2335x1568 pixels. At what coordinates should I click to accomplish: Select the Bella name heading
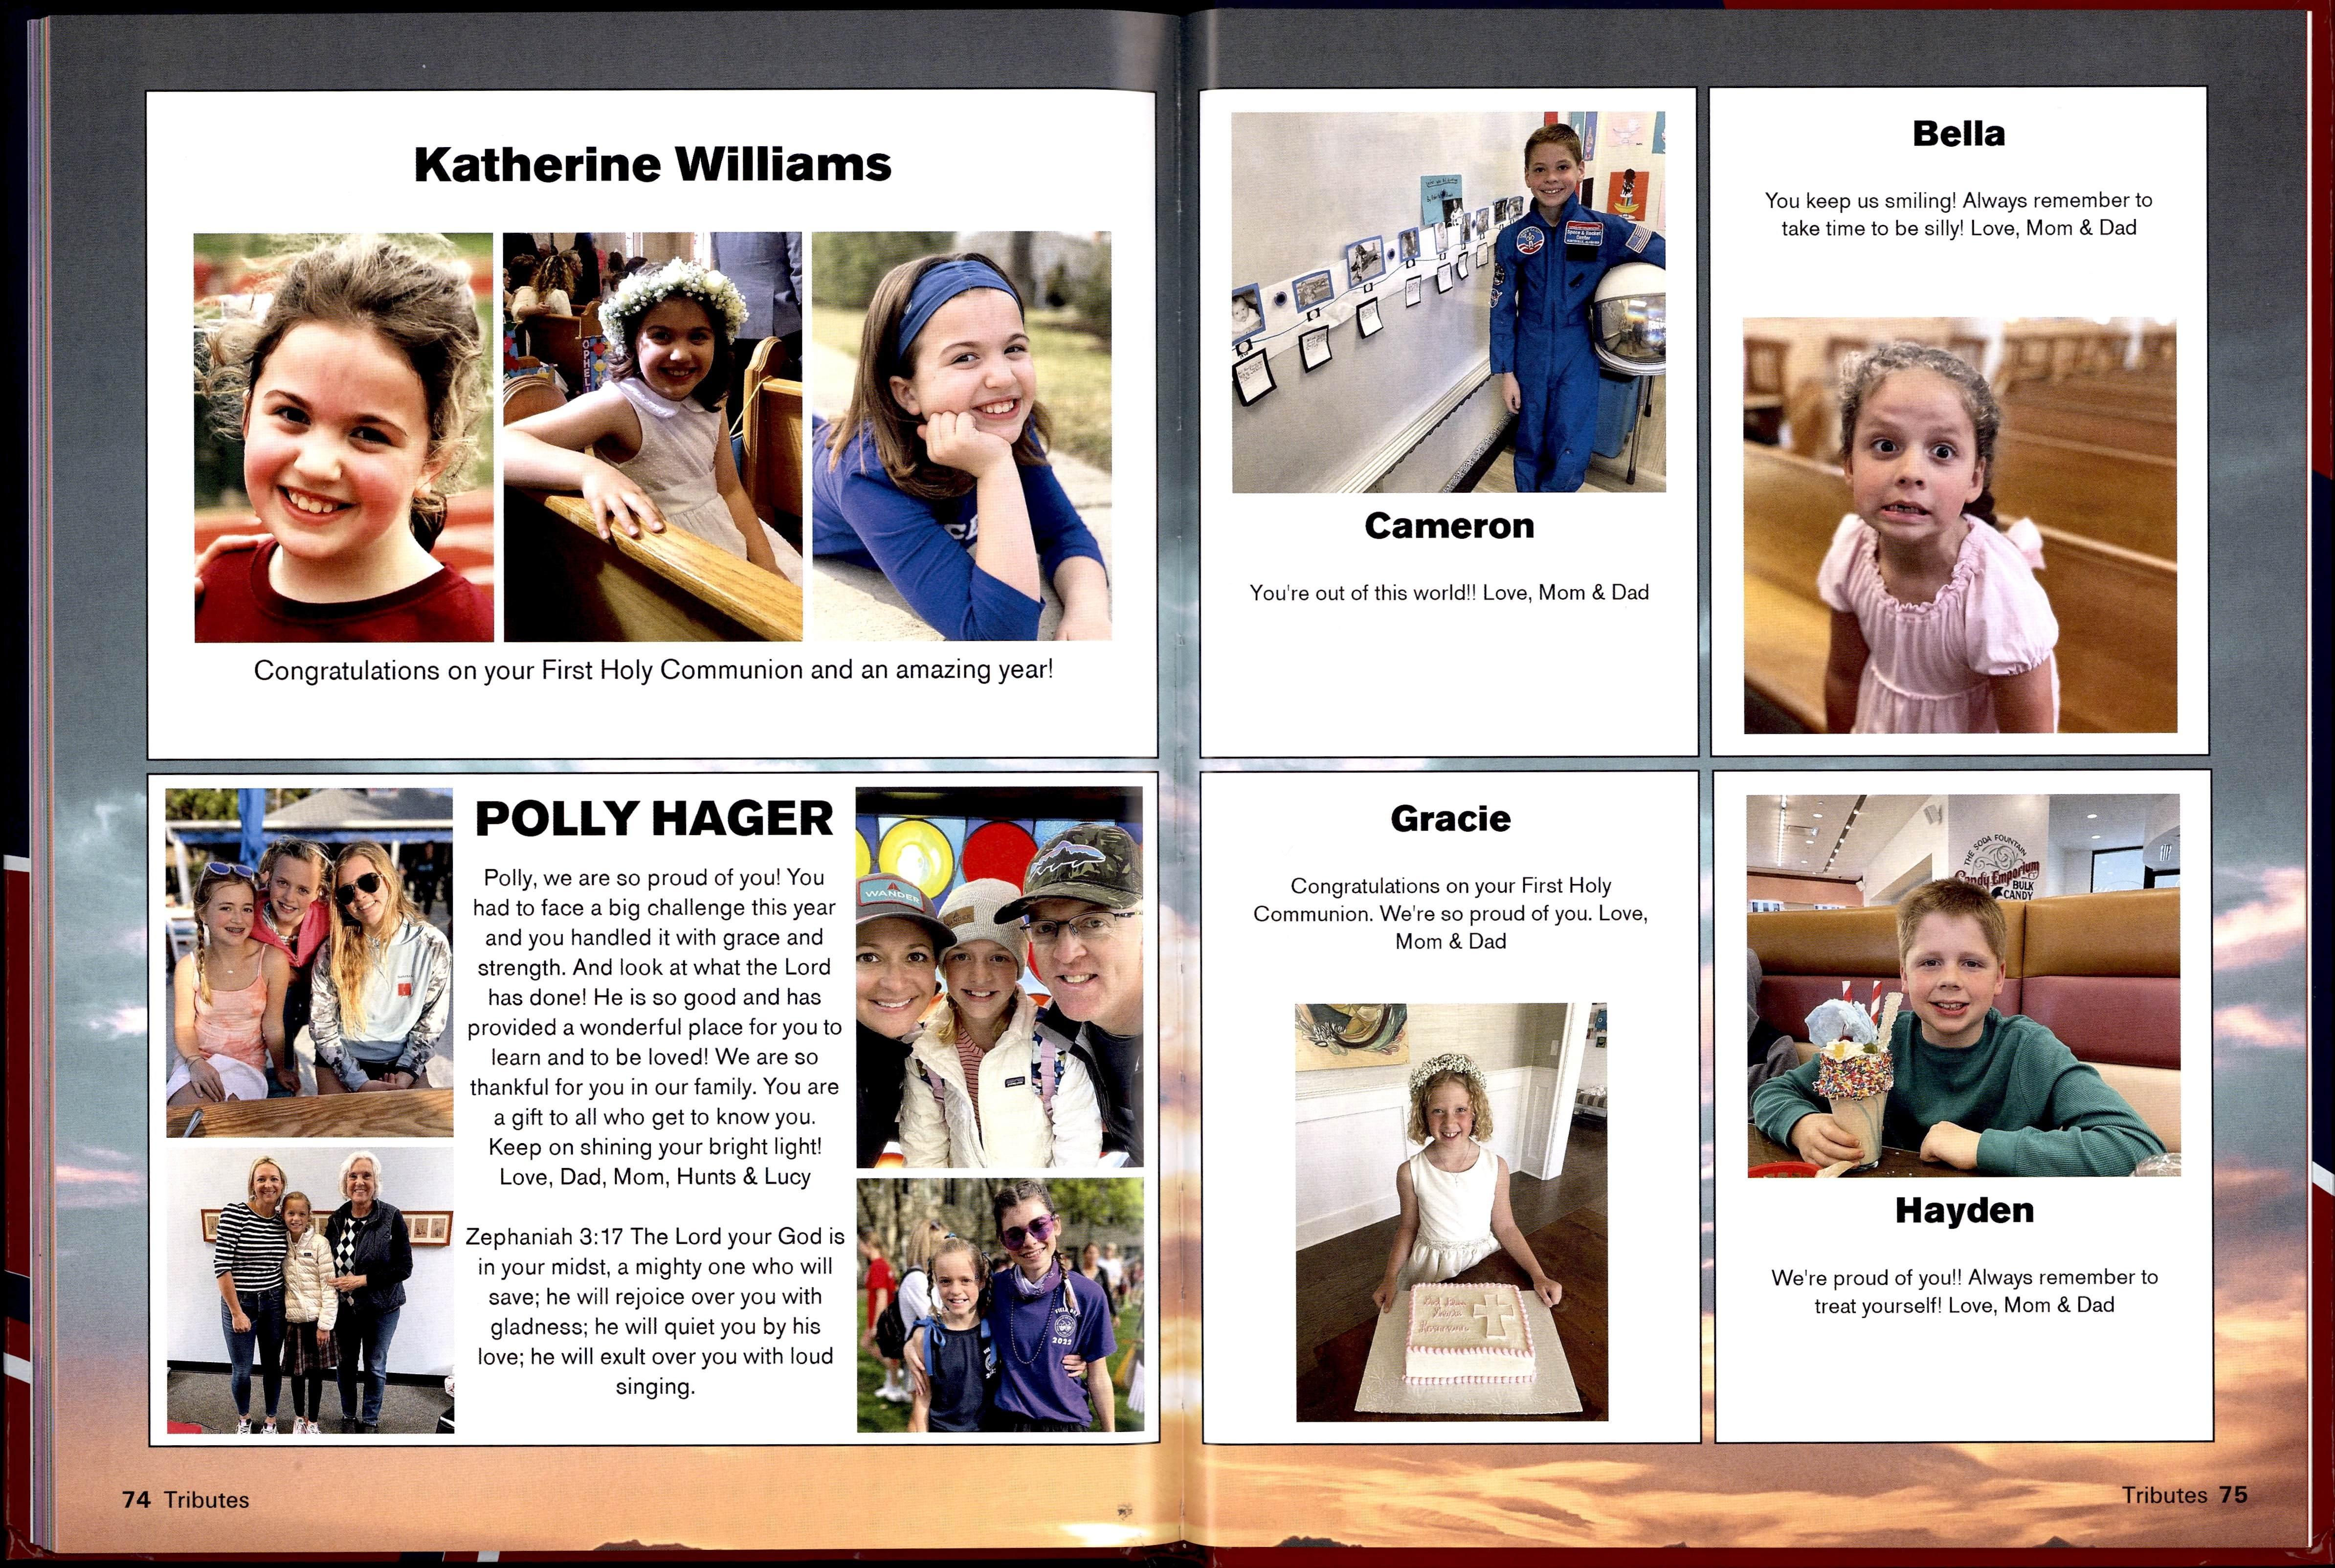tap(1958, 134)
